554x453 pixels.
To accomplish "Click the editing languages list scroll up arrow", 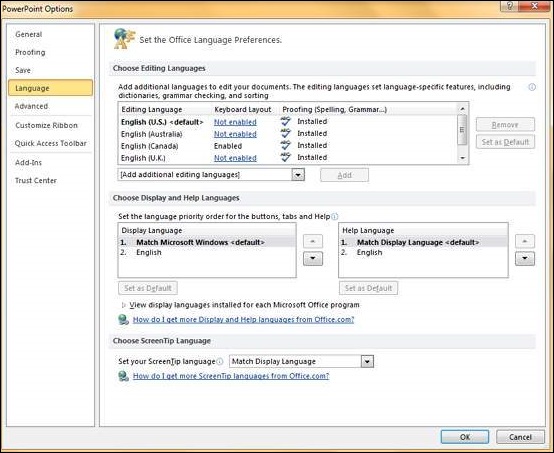I will click(x=462, y=108).
